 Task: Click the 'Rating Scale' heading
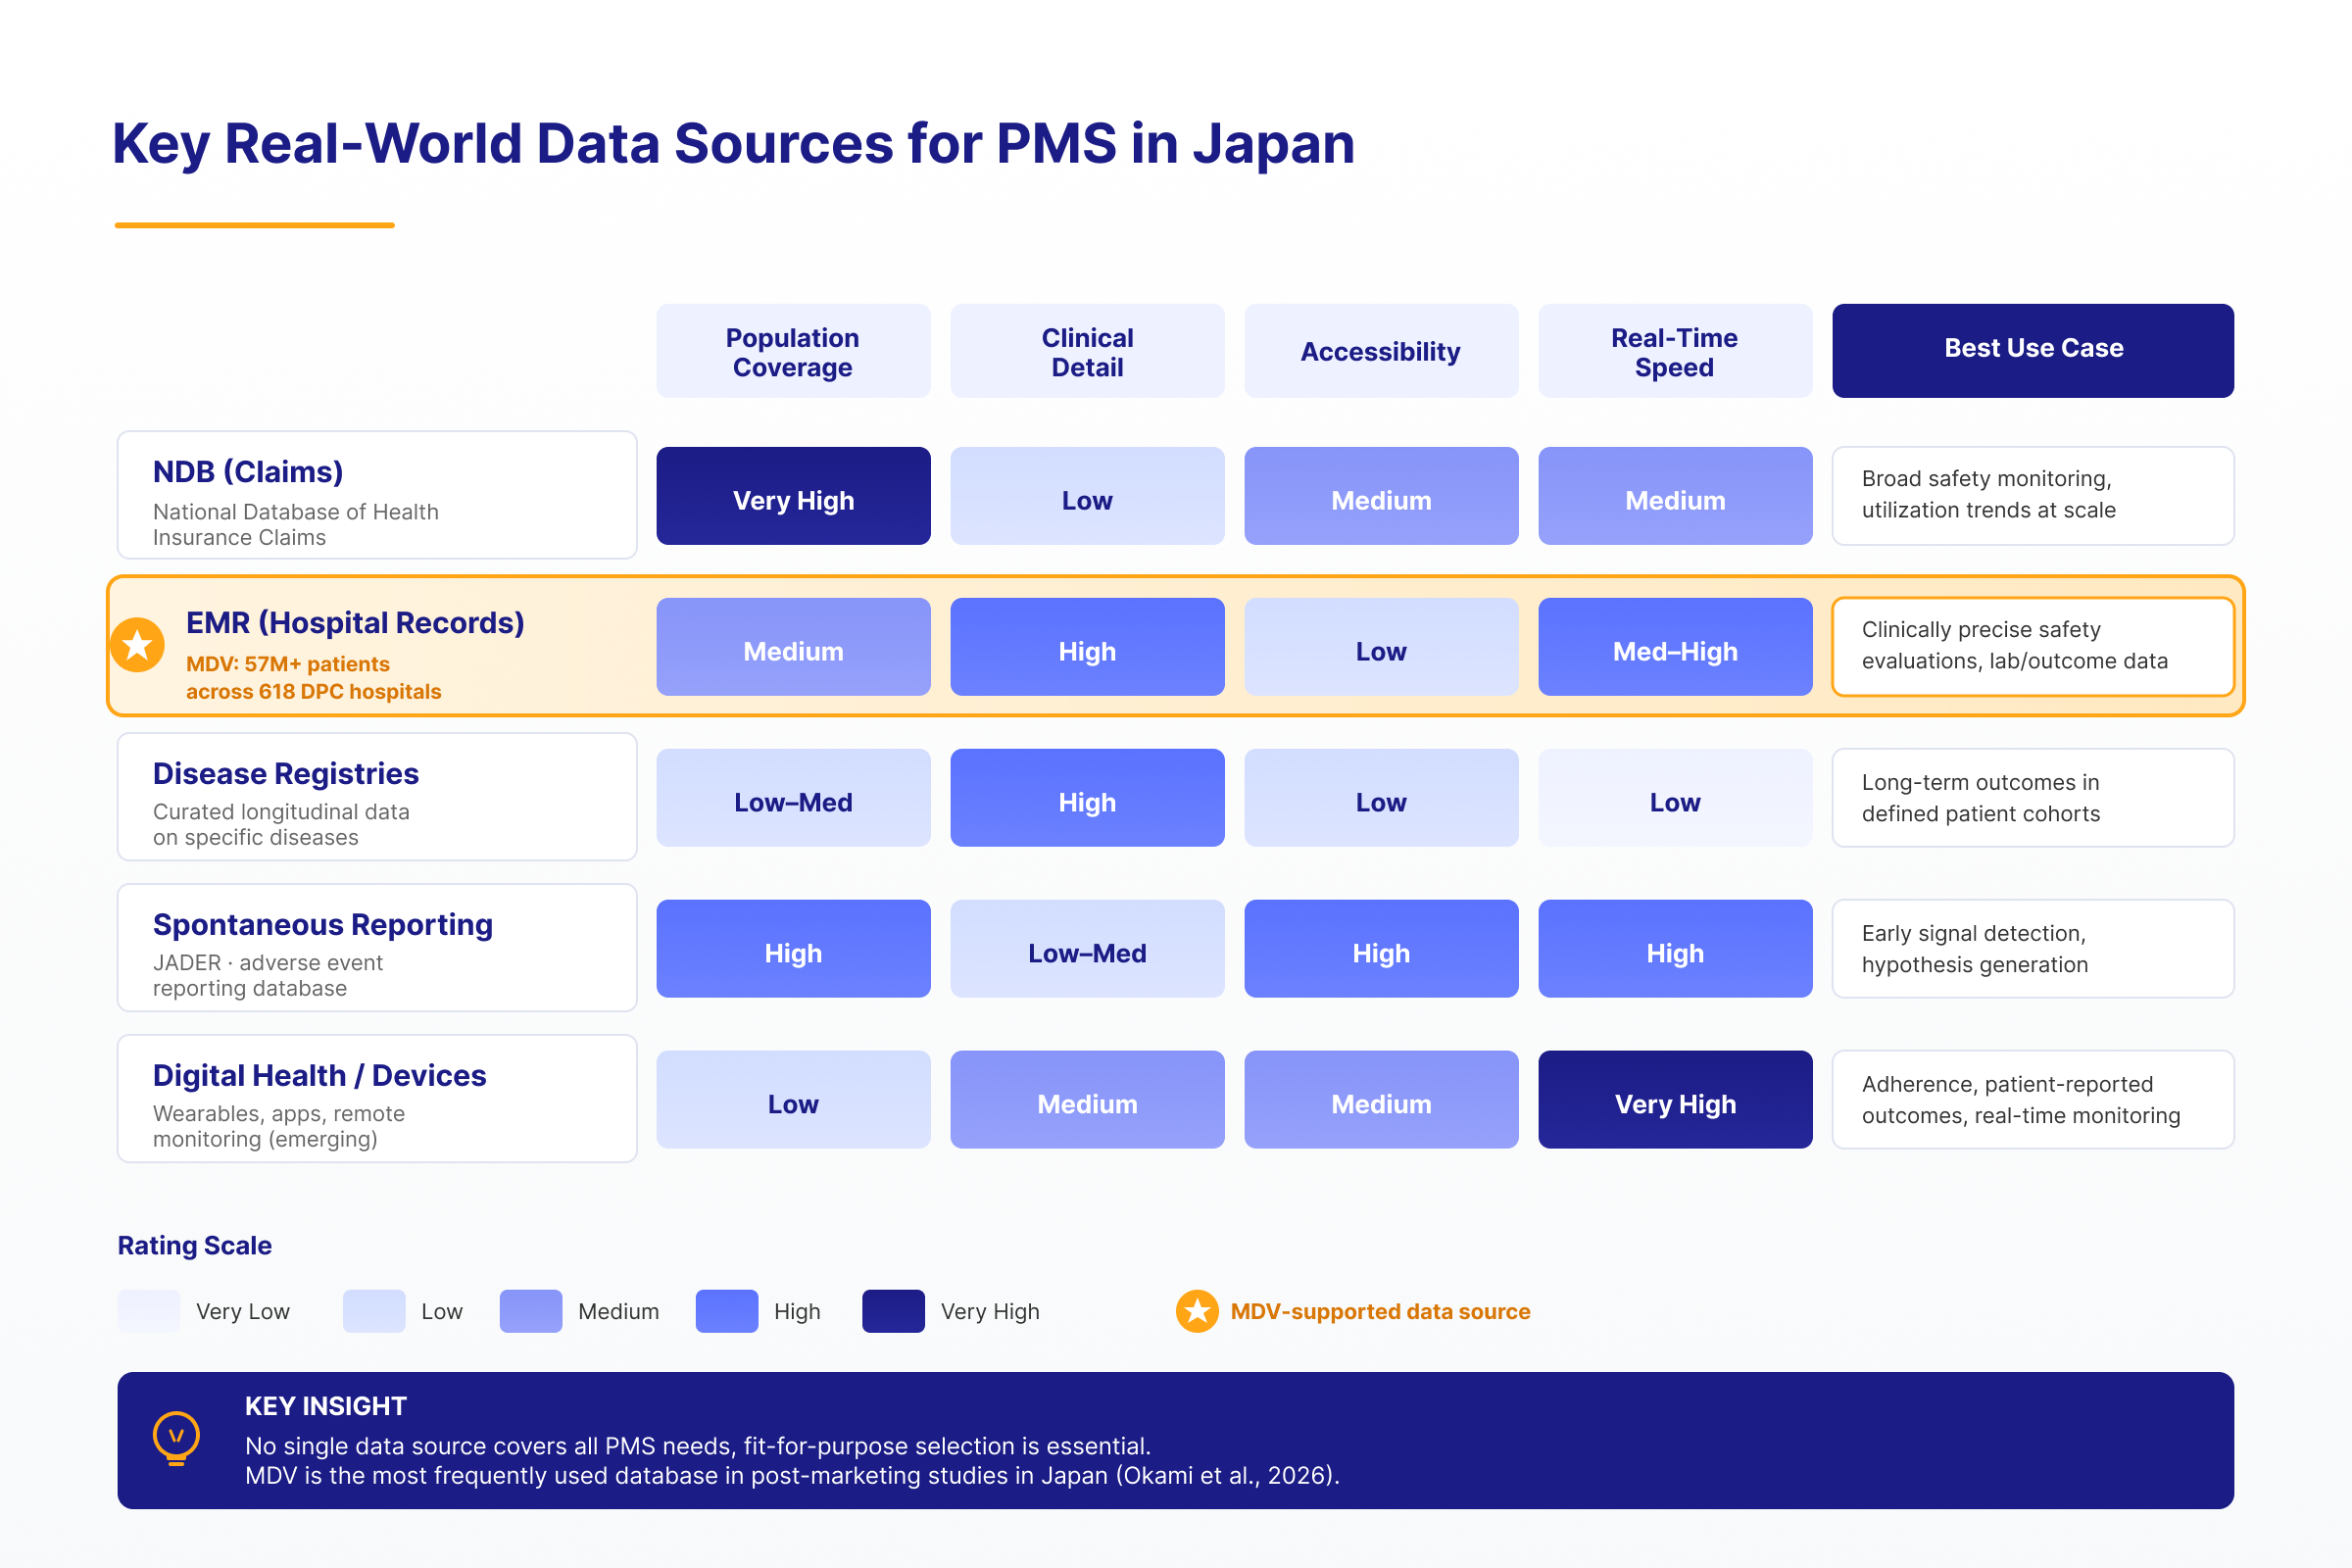click(195, 1246)
